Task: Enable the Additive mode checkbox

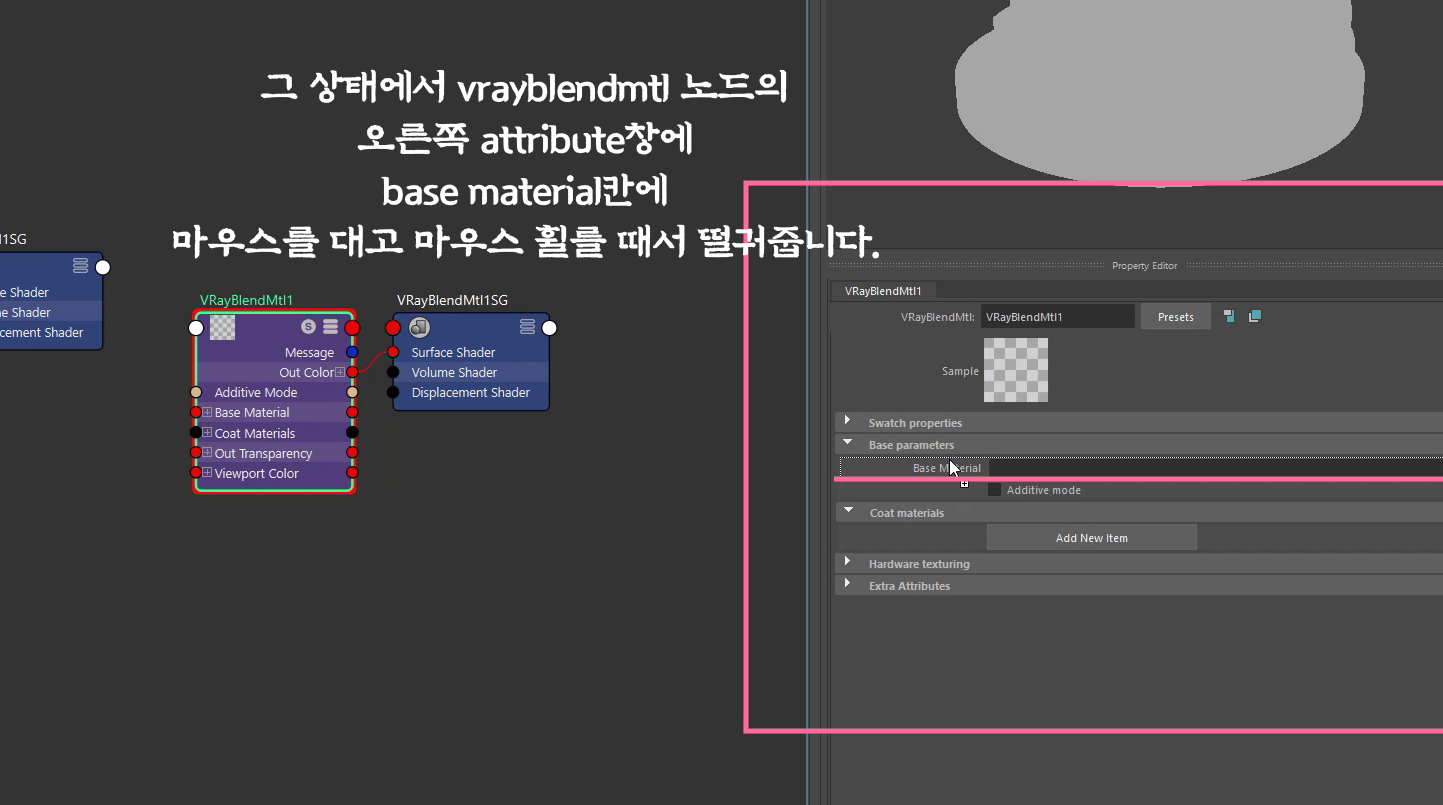Action: tap(994, 490)
